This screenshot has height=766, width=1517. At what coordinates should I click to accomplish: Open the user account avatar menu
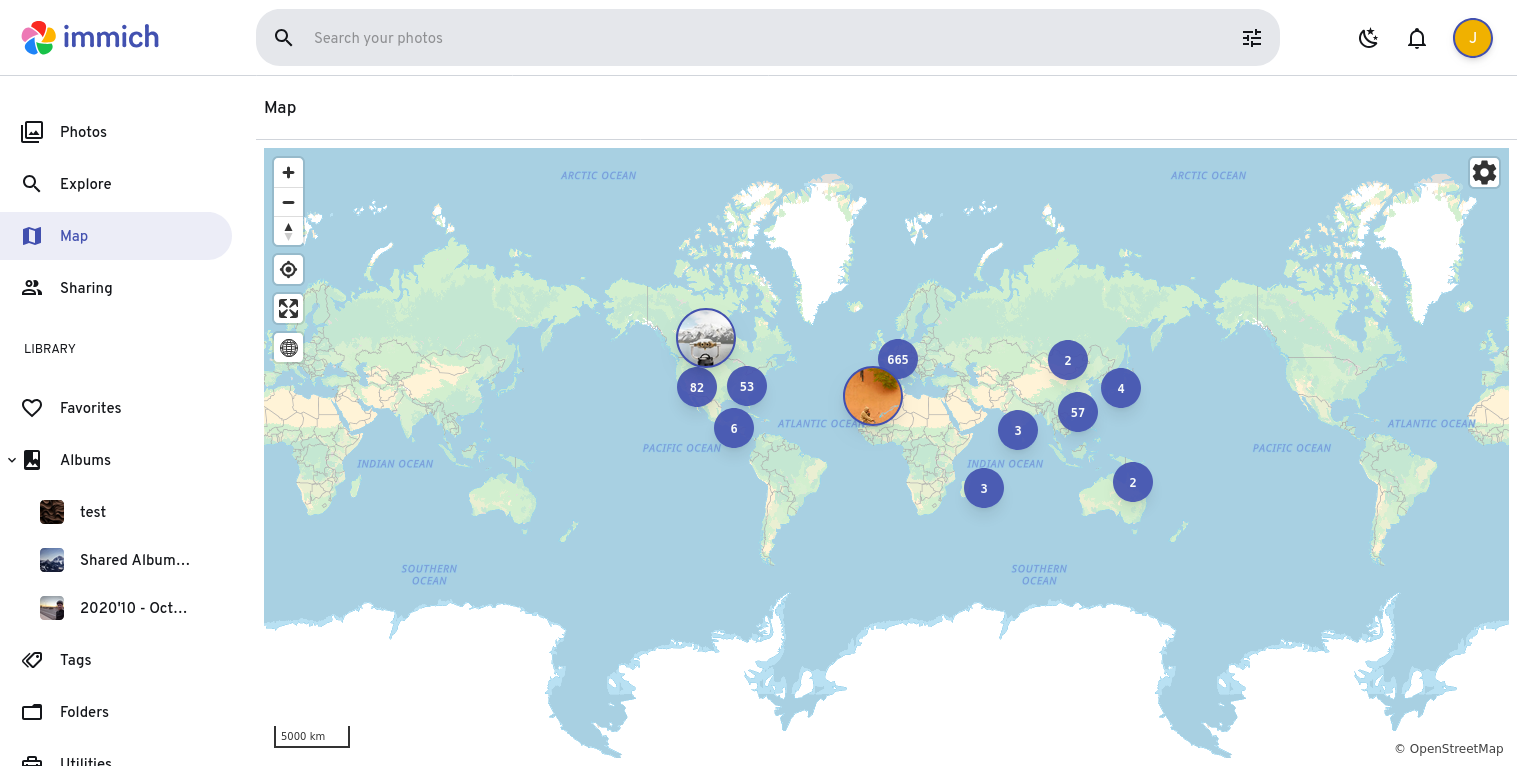(x=1472, y=38)
